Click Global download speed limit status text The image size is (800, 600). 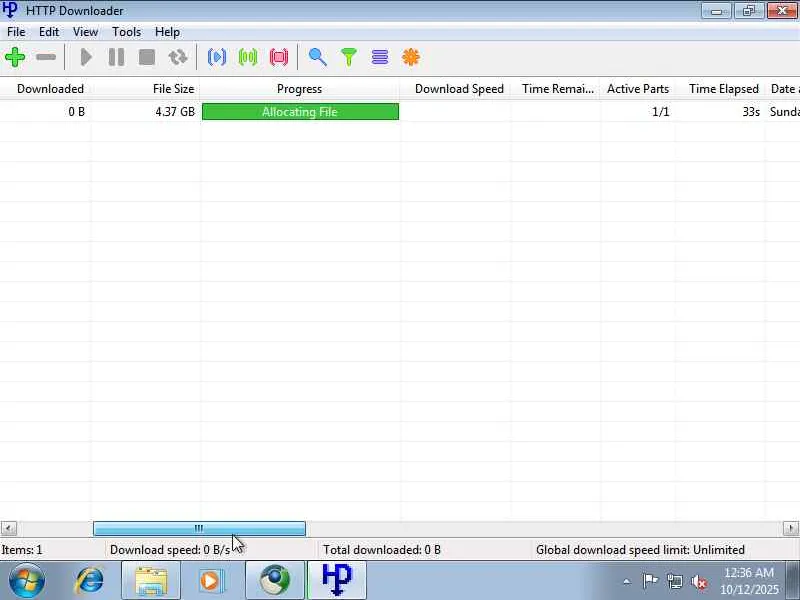pyautogui.click(x=640, y=549)
